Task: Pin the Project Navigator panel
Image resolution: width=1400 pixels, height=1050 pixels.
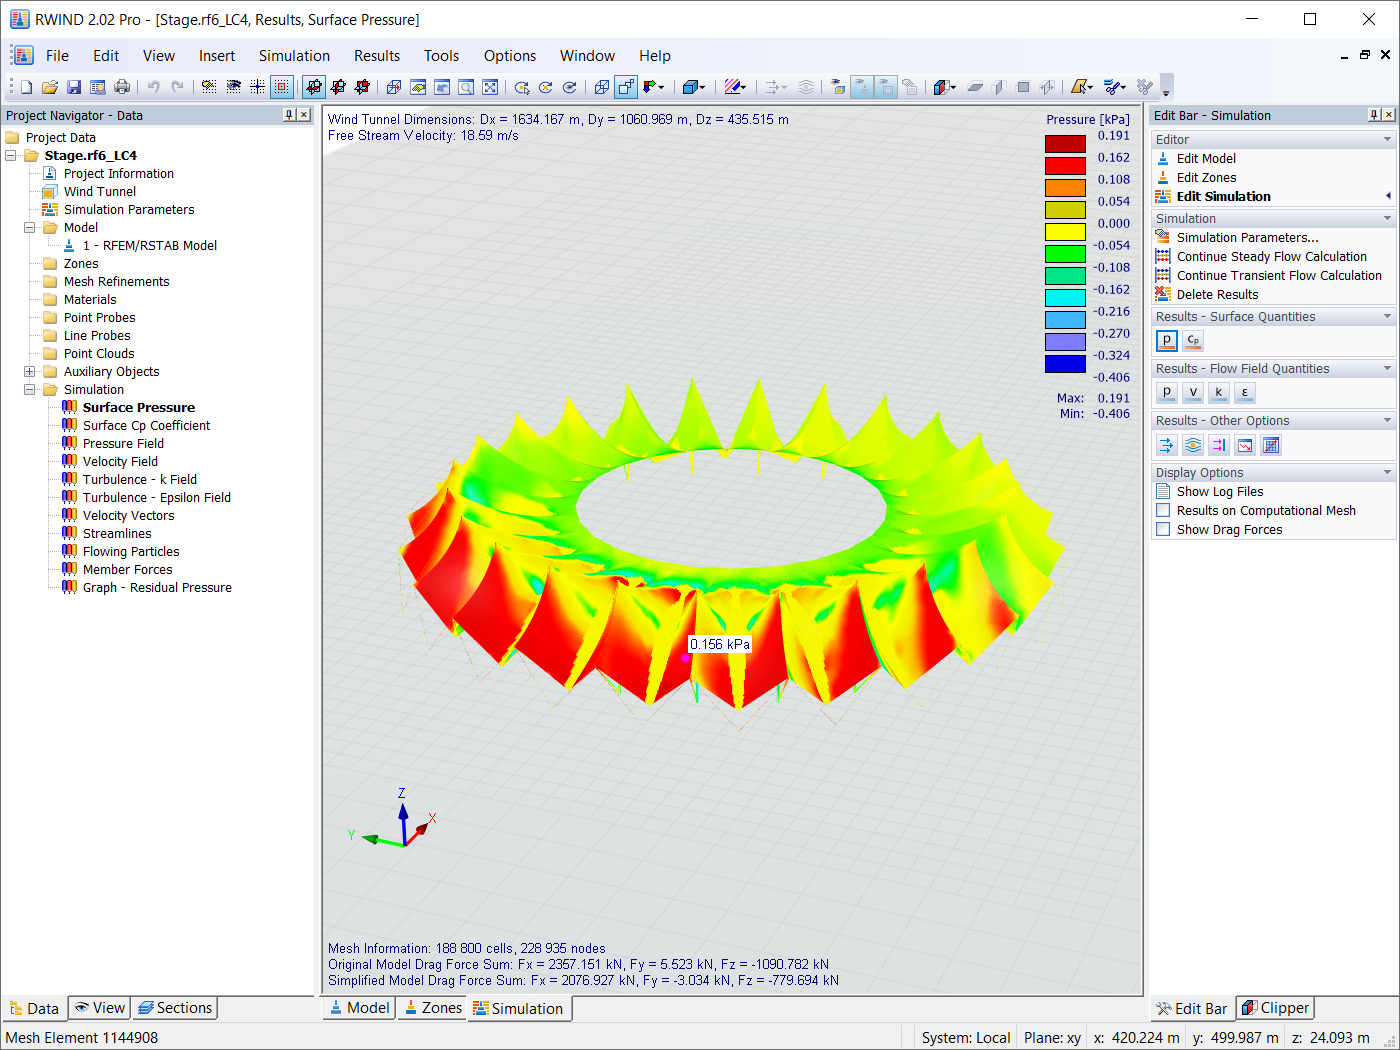Action: pos(289,115)
